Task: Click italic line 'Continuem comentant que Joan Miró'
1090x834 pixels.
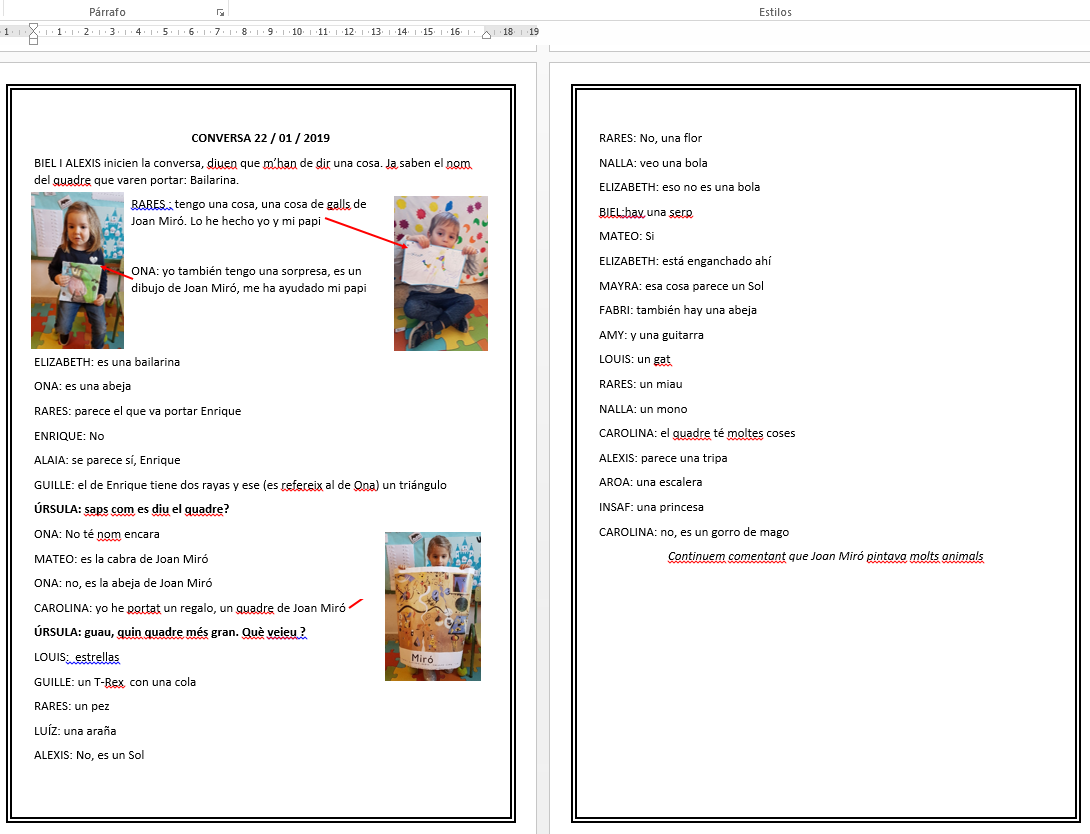Action: 826,557
